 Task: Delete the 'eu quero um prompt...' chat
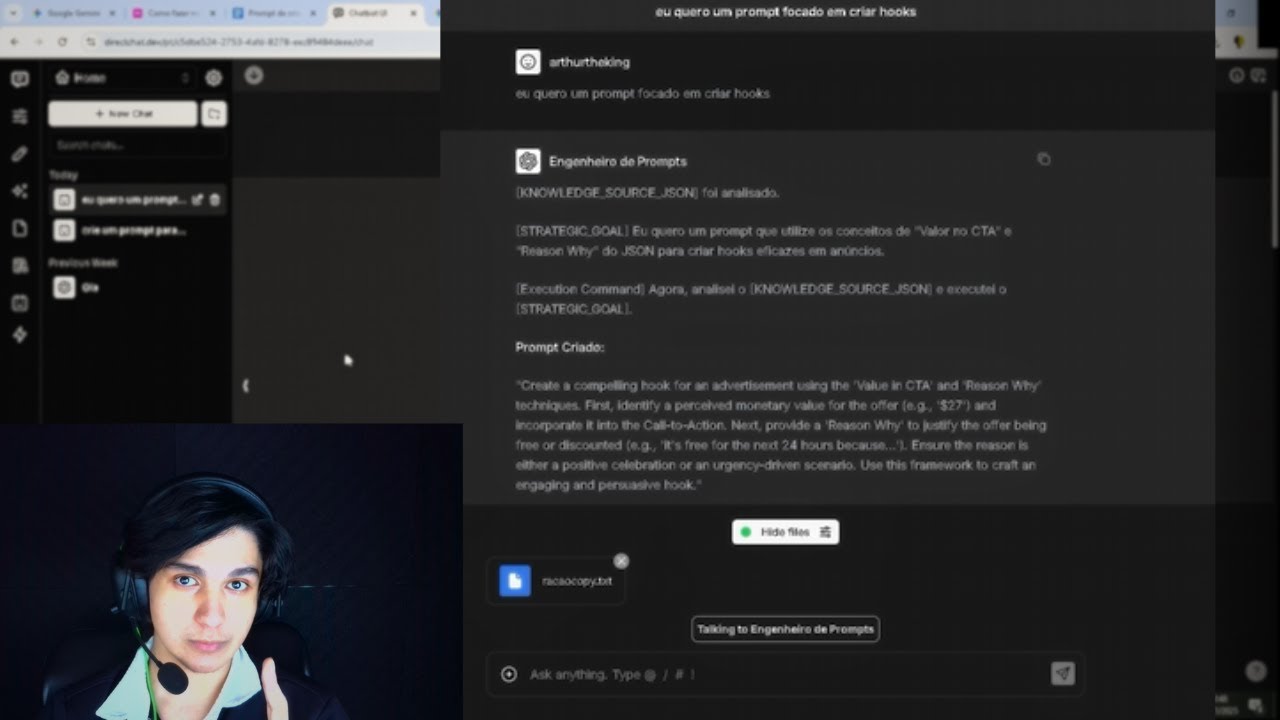point(214,200)
